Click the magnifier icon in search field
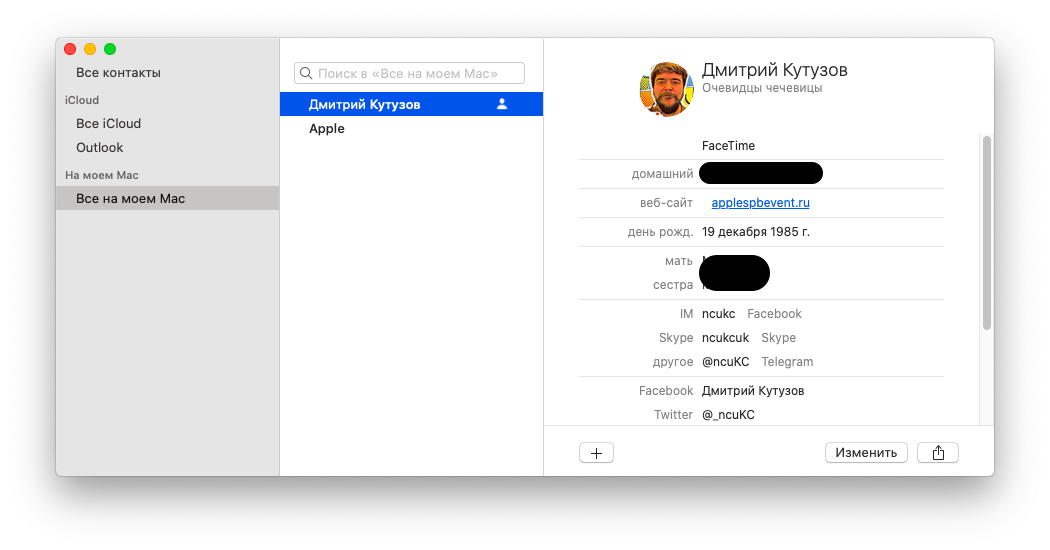This screenshot has width=1050, height=550. point(306,73)
